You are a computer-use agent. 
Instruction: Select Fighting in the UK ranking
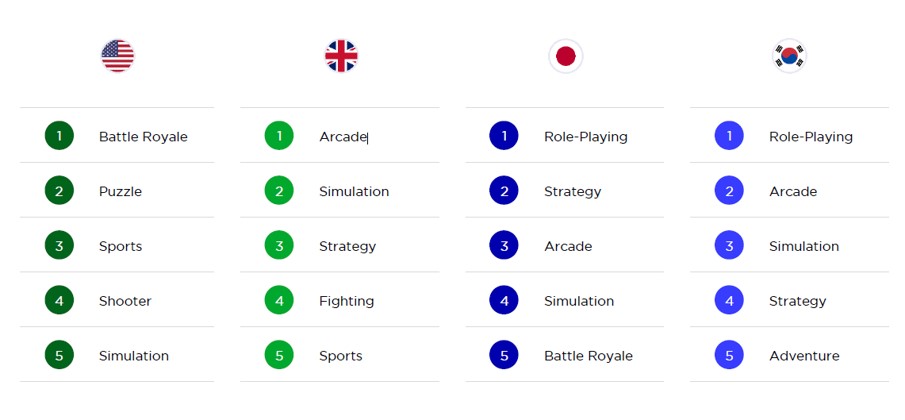pyautogui.click(x=346, y=301)
